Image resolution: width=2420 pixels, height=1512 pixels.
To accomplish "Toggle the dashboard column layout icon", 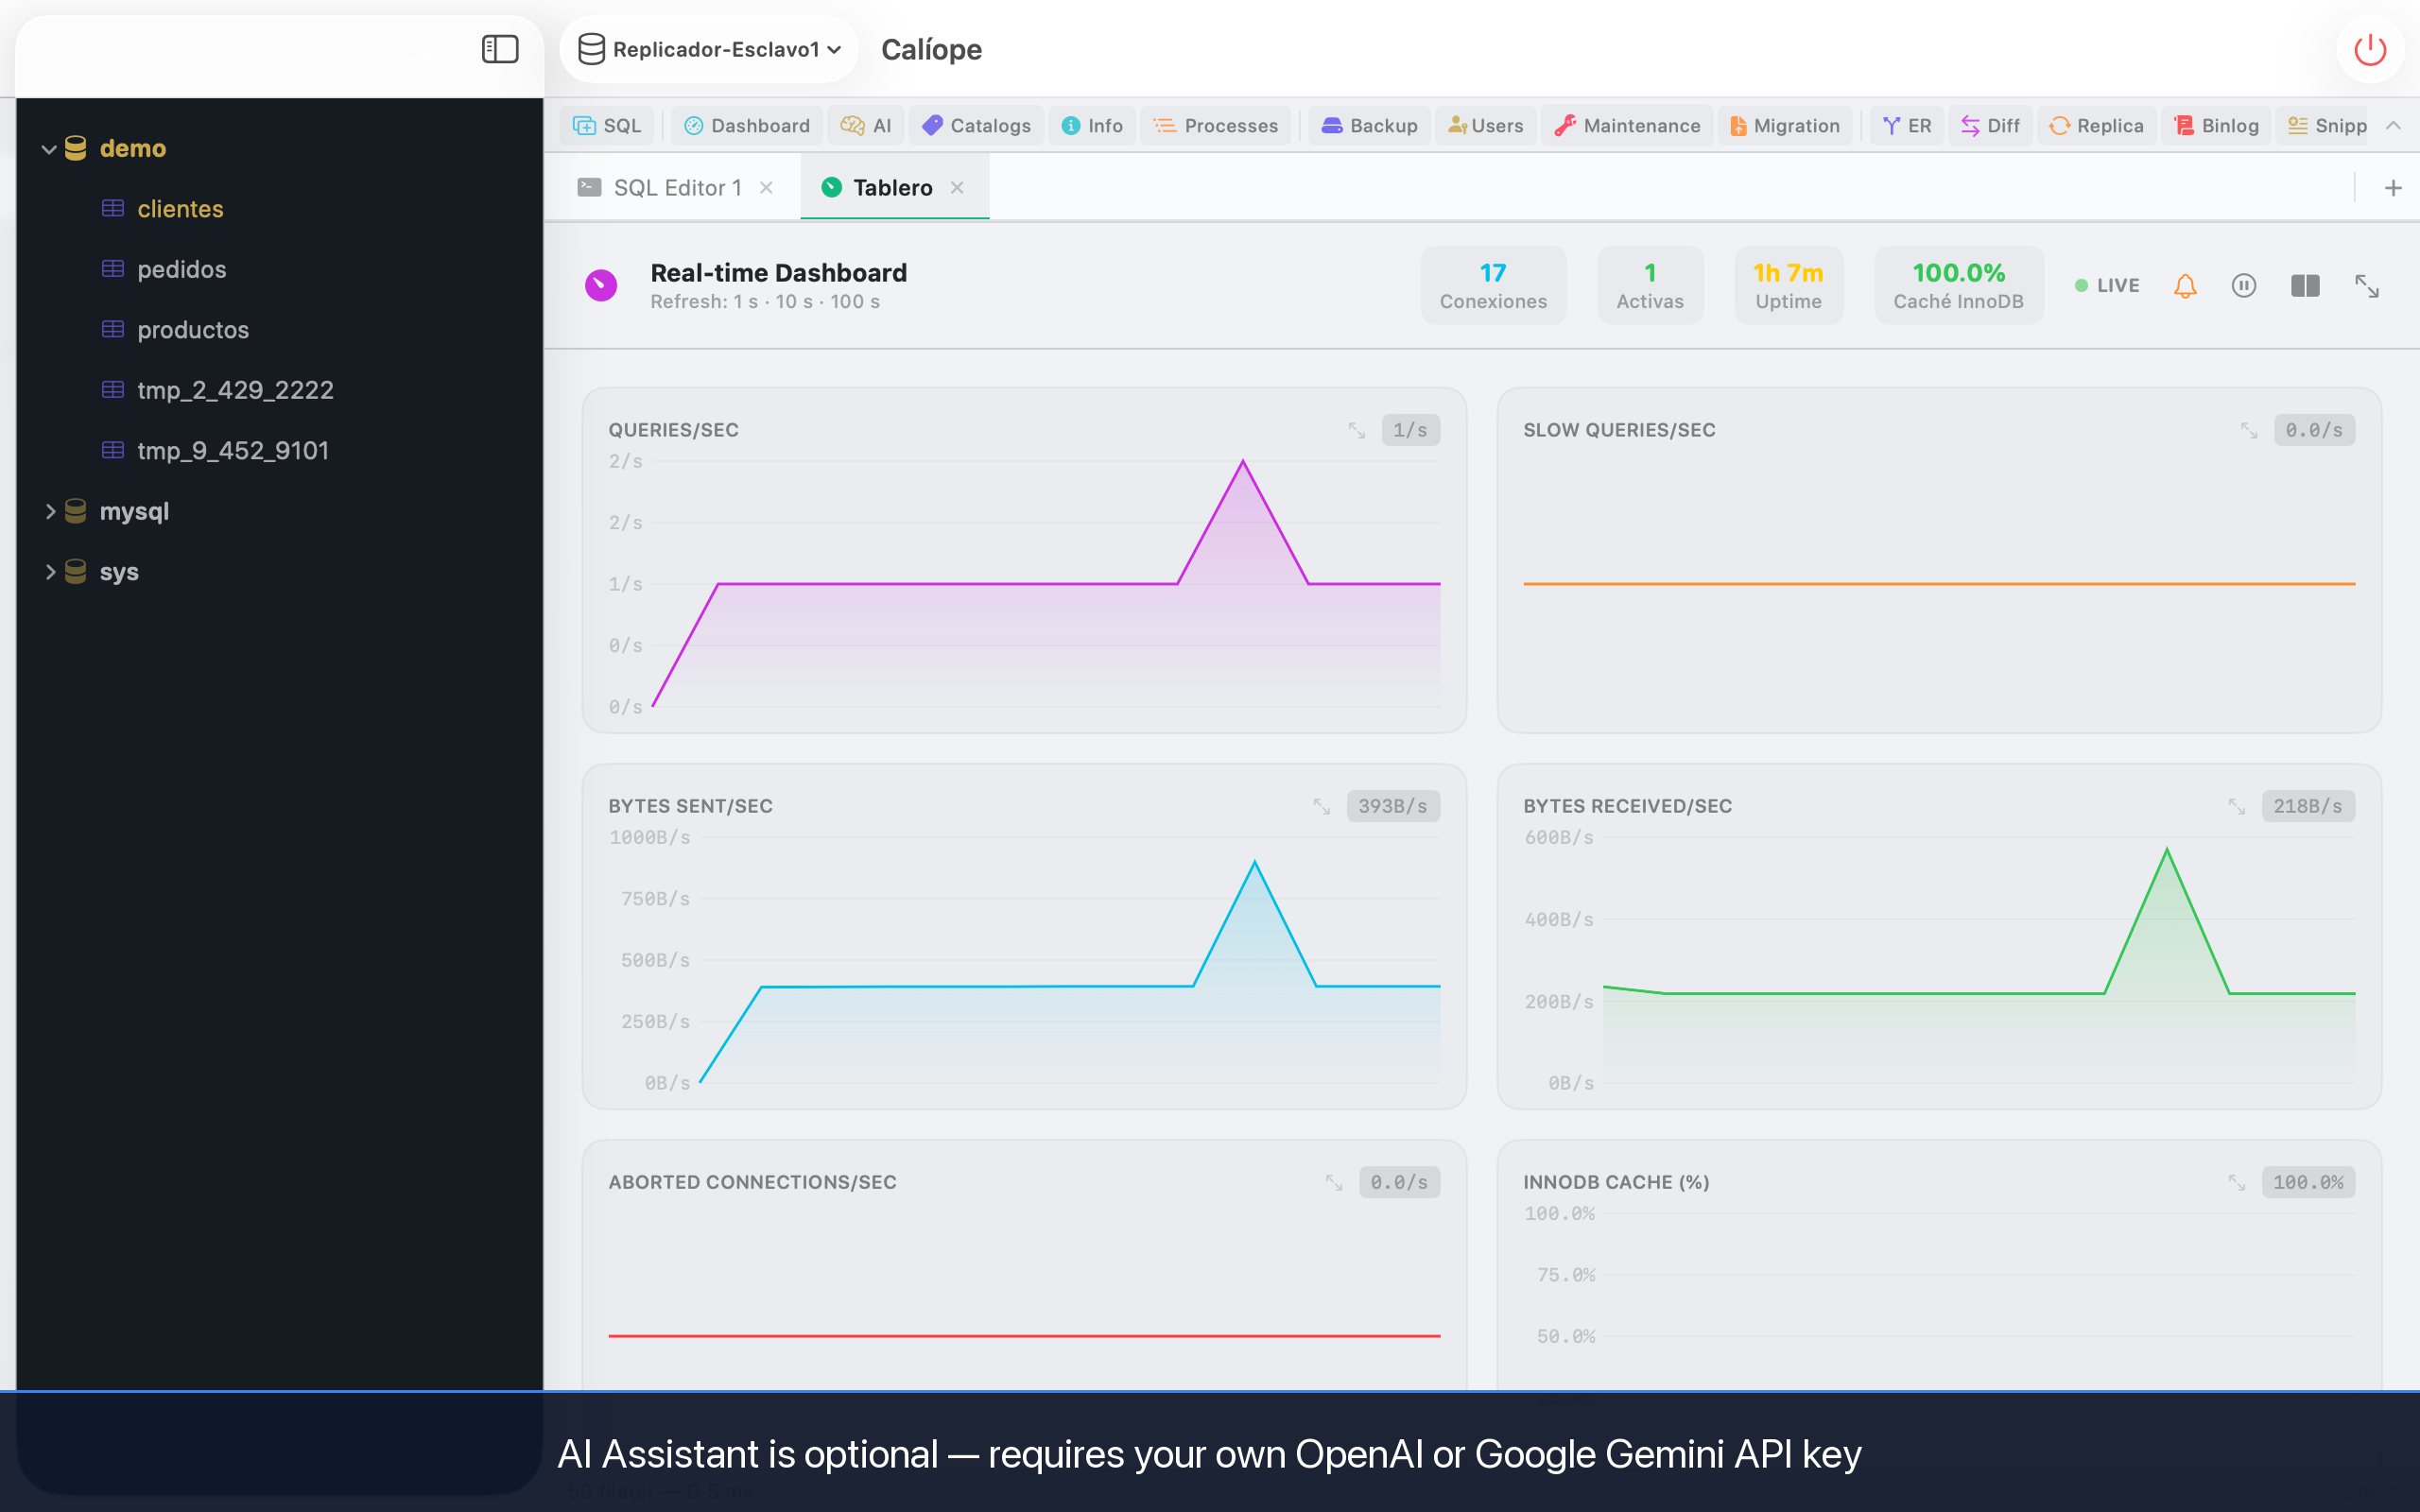I will pos(2305,286).
